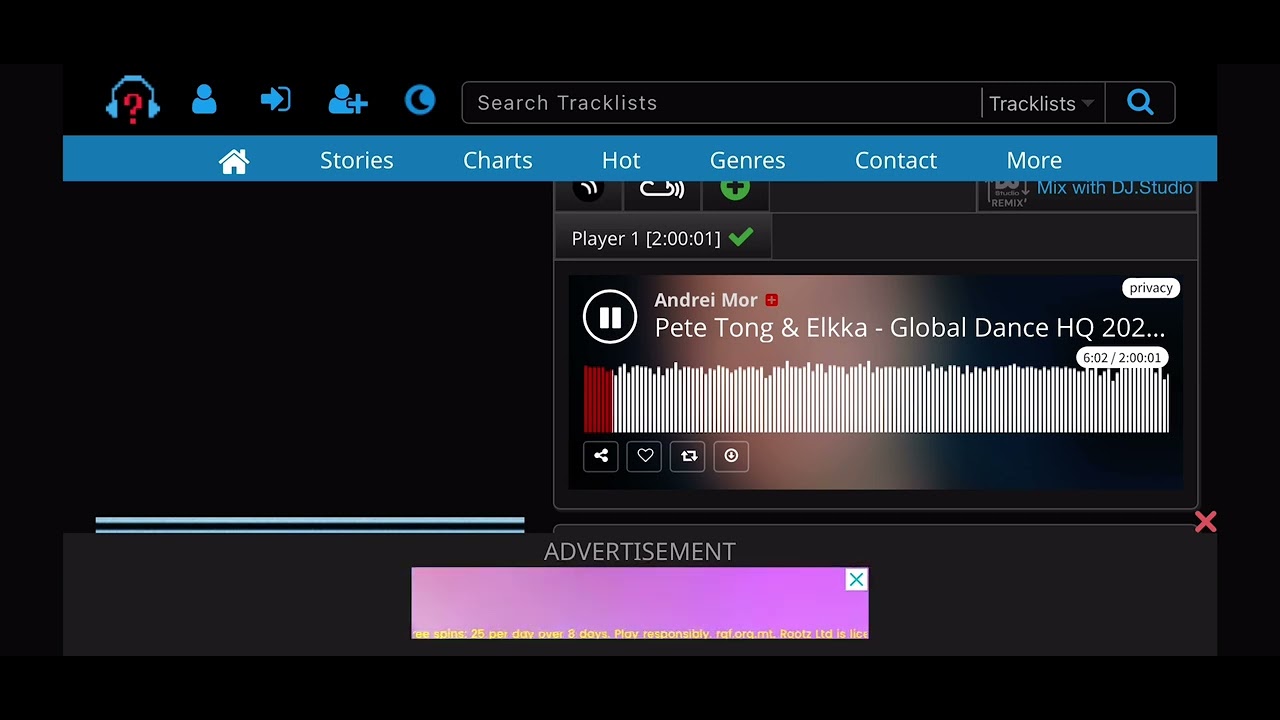Open the Hot menu item
1280x720 pixels.
(621, 160)
